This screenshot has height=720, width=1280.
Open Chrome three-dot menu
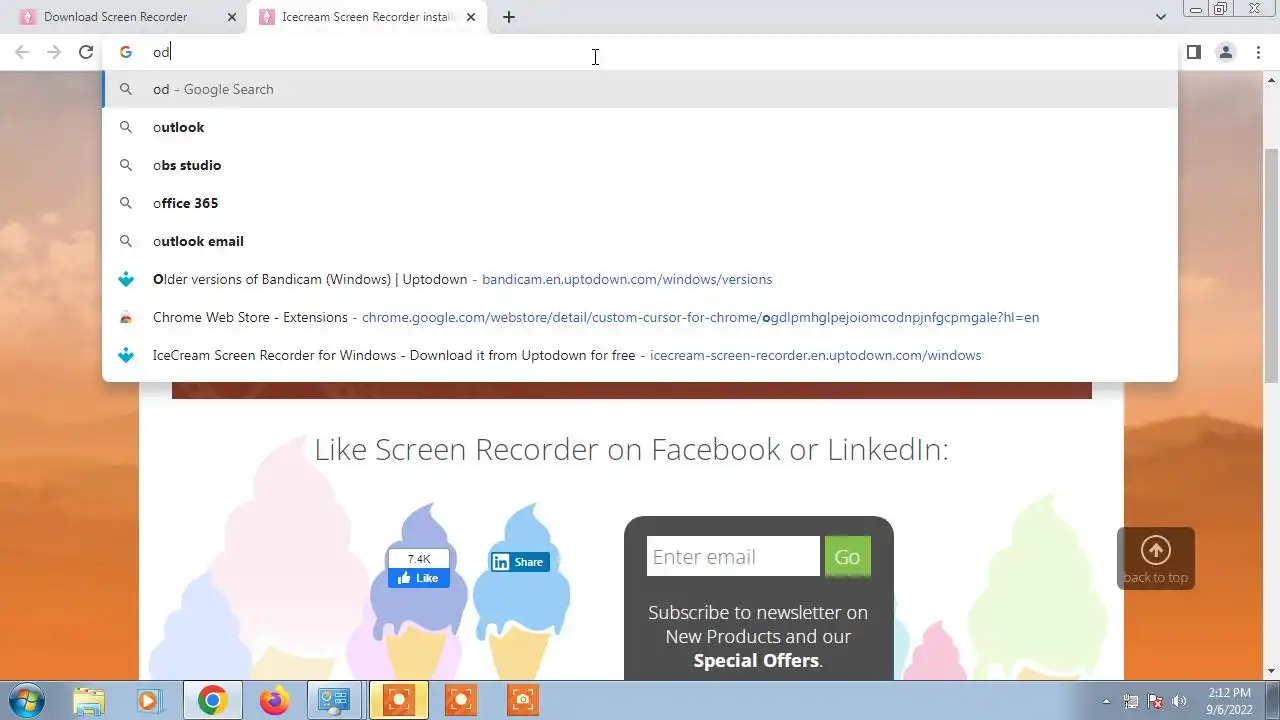tap(1258, 52)
